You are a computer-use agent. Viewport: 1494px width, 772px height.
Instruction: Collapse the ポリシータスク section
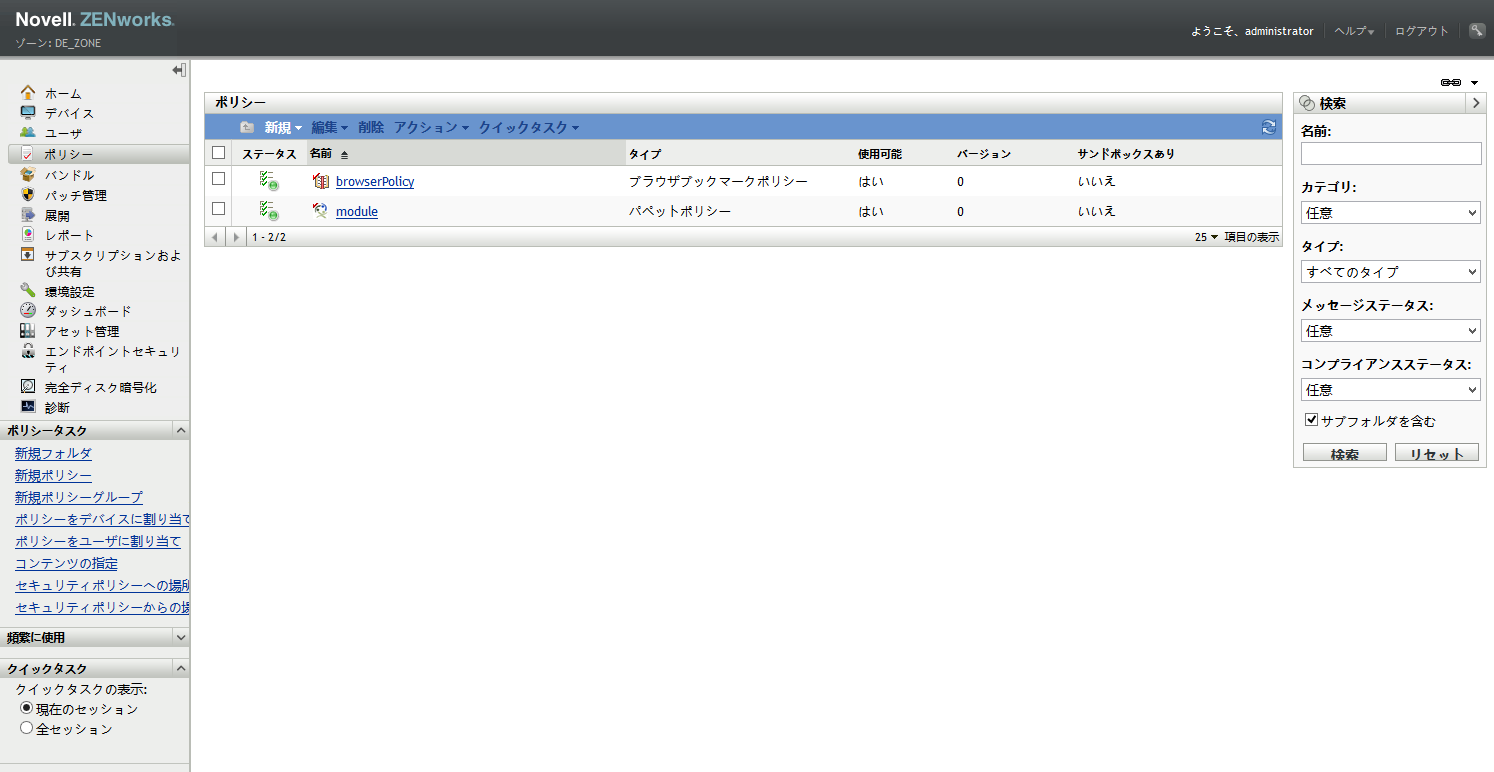[180, 430]
